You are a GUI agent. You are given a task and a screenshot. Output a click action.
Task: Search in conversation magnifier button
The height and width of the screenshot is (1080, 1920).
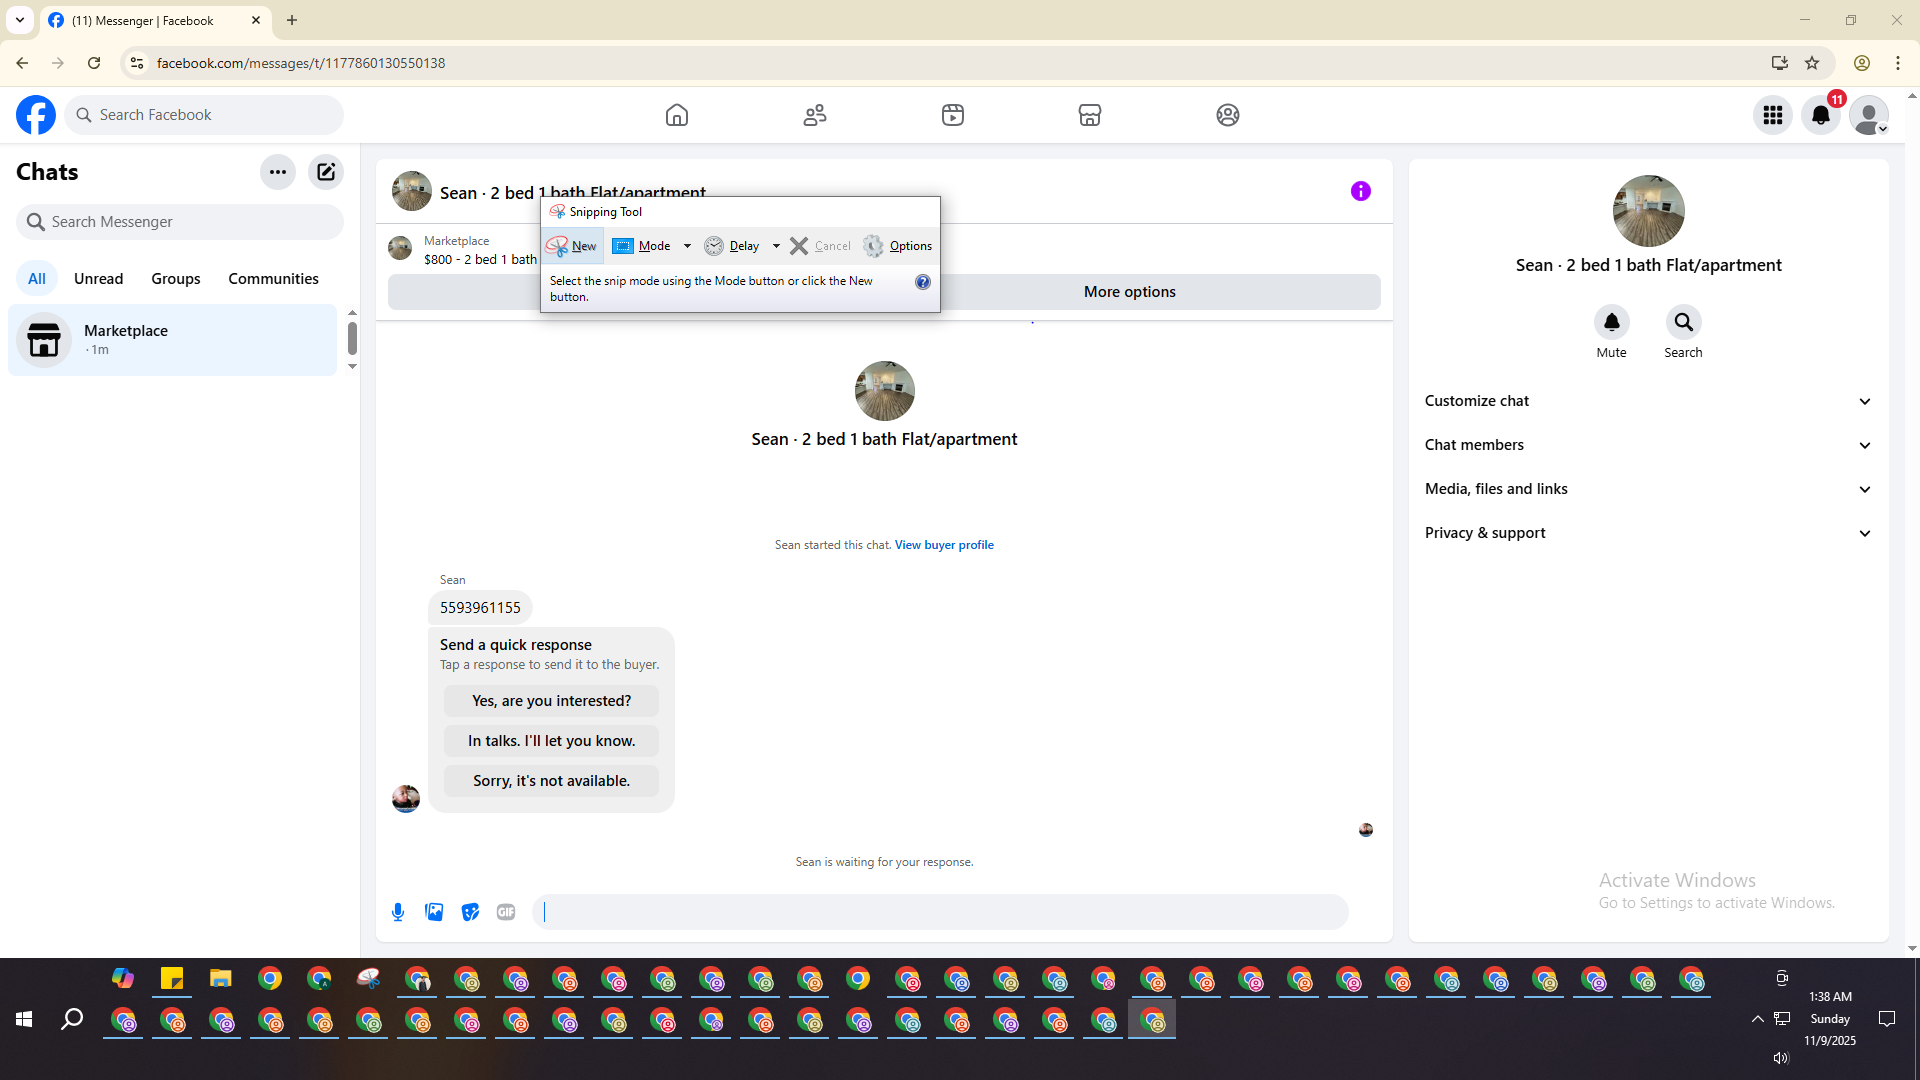[x=1683, y=323]
